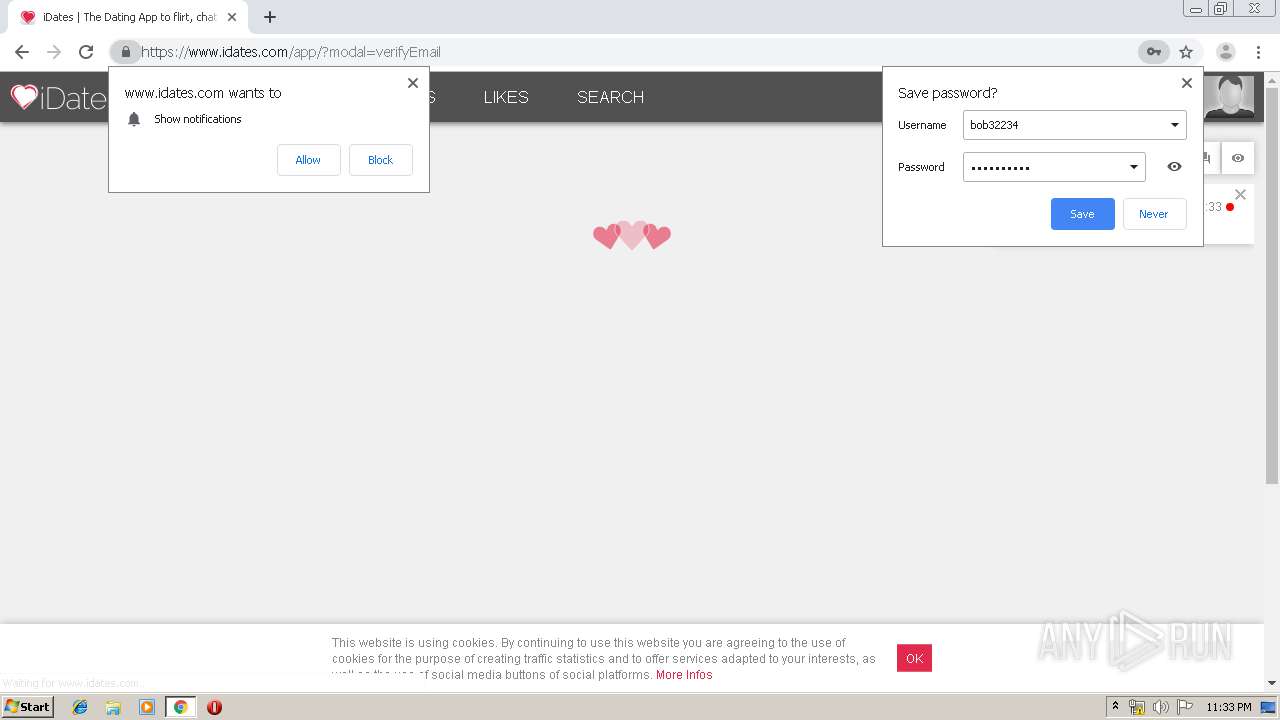Image resolution: width=1280 pixels, height=720 pixels.
Task: Open a new browser tab
Action: tap(269, 17)
